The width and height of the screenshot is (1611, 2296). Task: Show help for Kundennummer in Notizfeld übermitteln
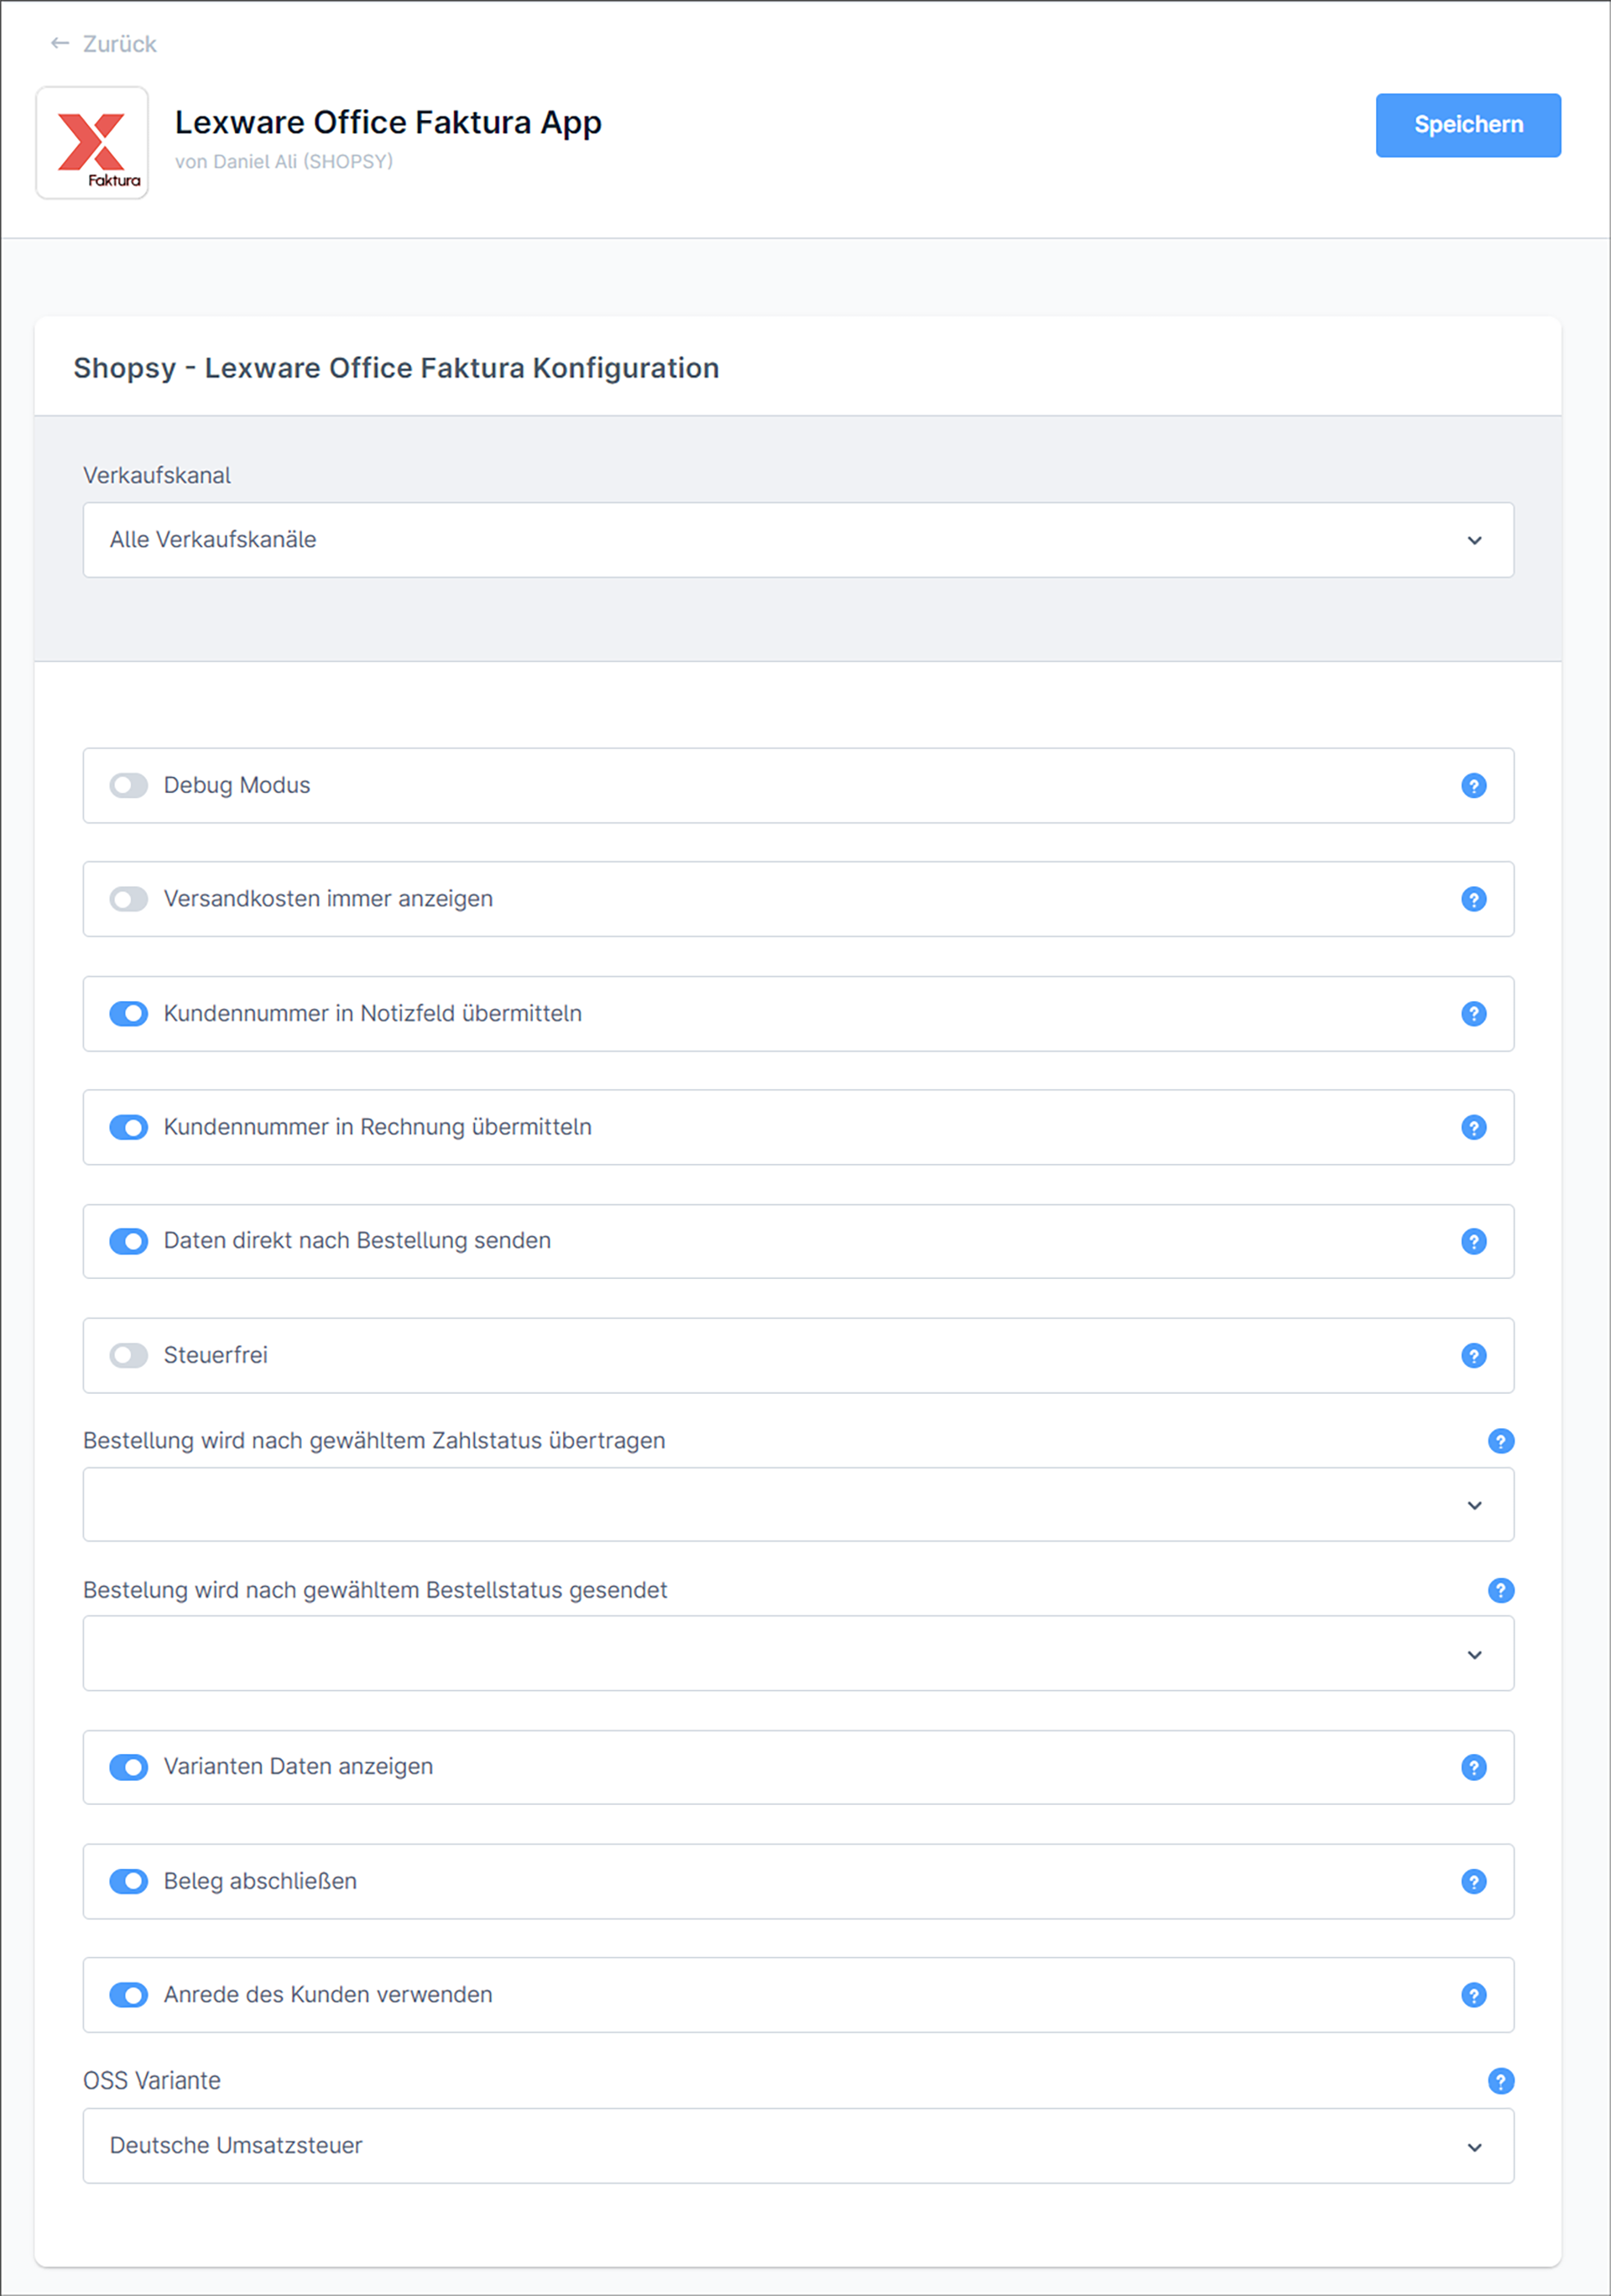point(1473,1013)
